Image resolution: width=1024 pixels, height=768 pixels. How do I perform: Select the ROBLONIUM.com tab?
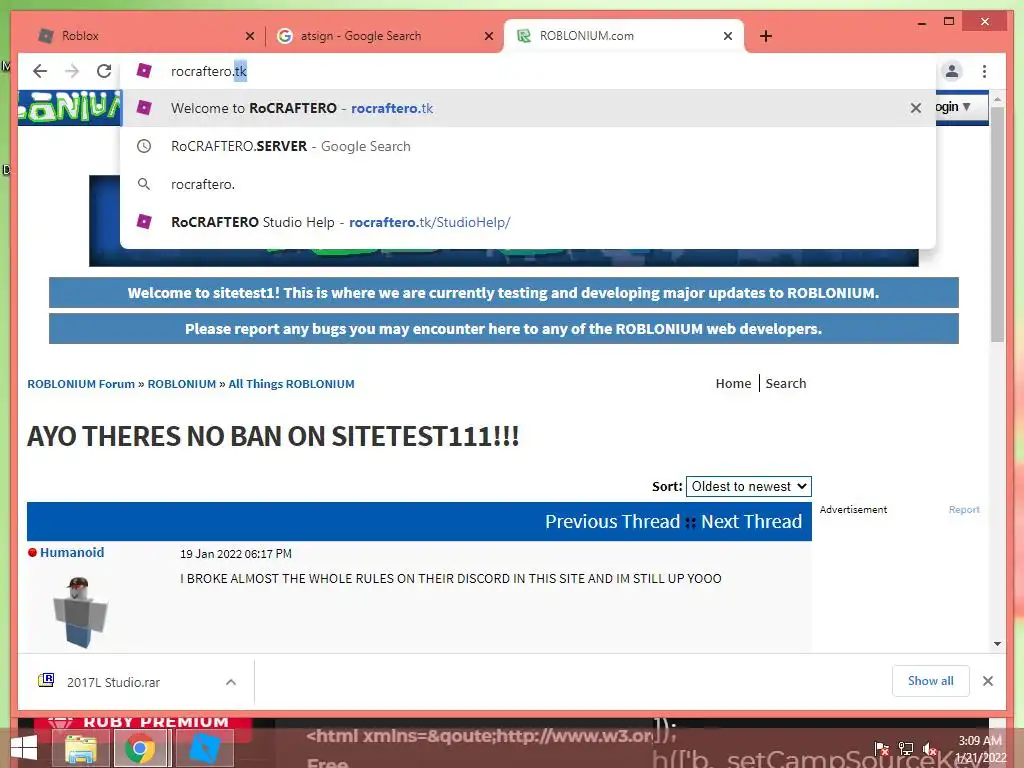624,36
